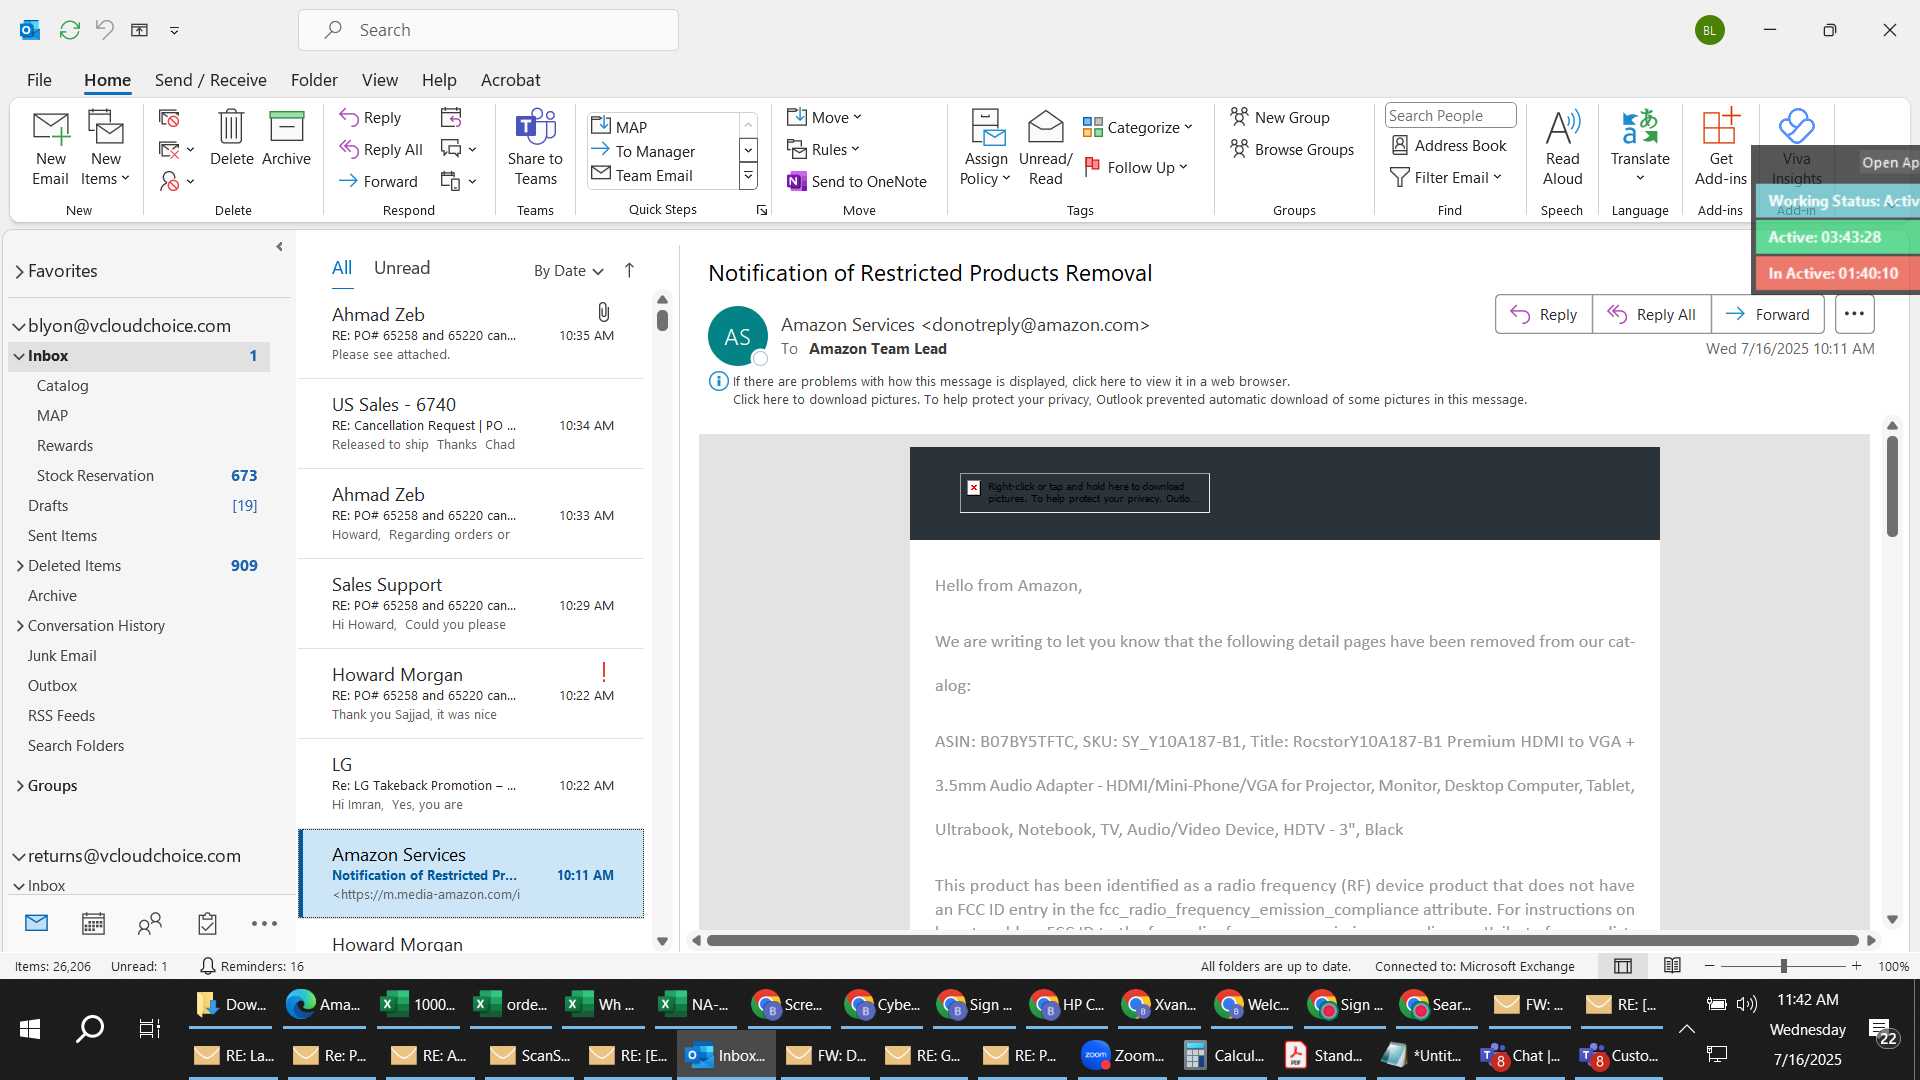1920x1080 pixels.
Task: Open the Drafts folder
Action: point(139,506)
